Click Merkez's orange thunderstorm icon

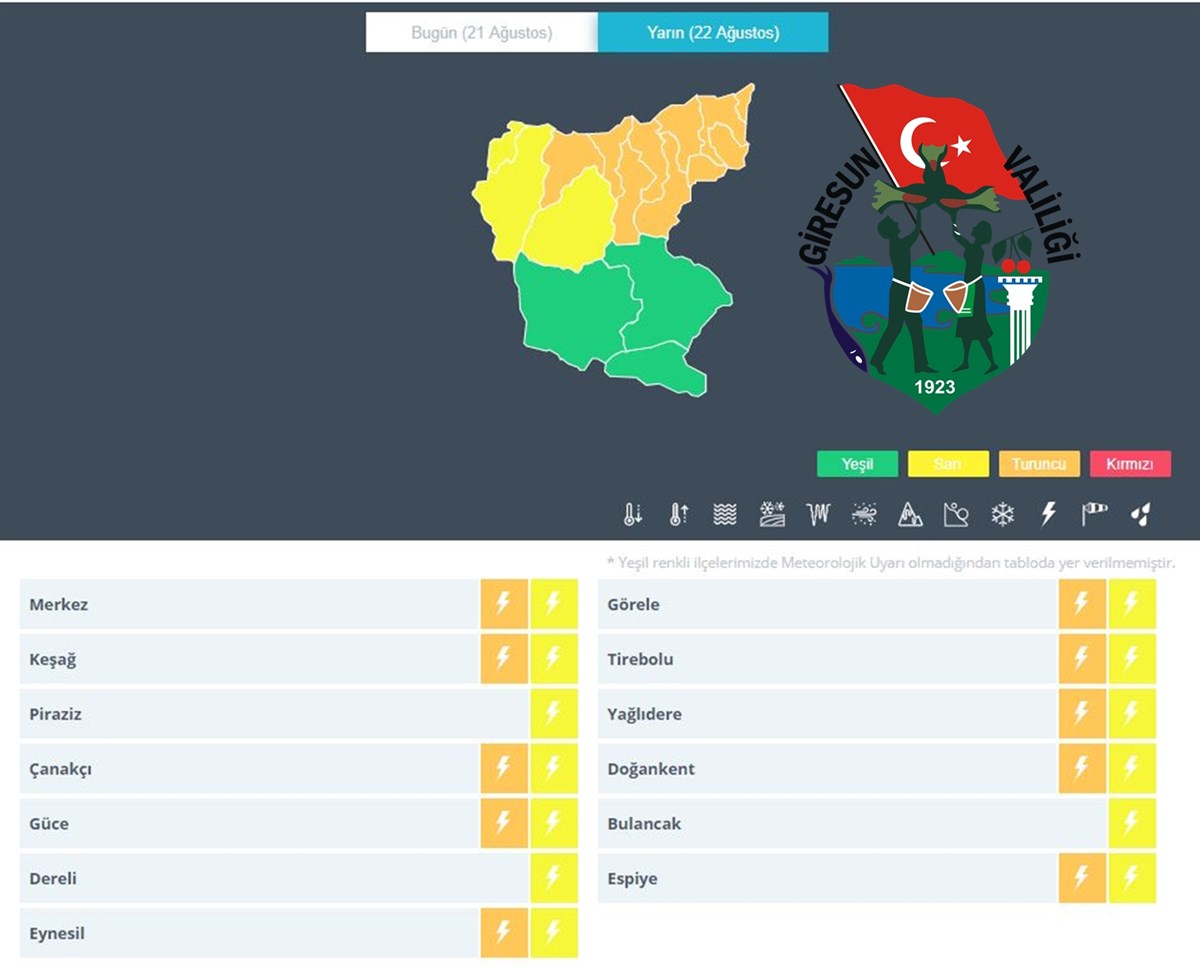(x=504, y=604)
